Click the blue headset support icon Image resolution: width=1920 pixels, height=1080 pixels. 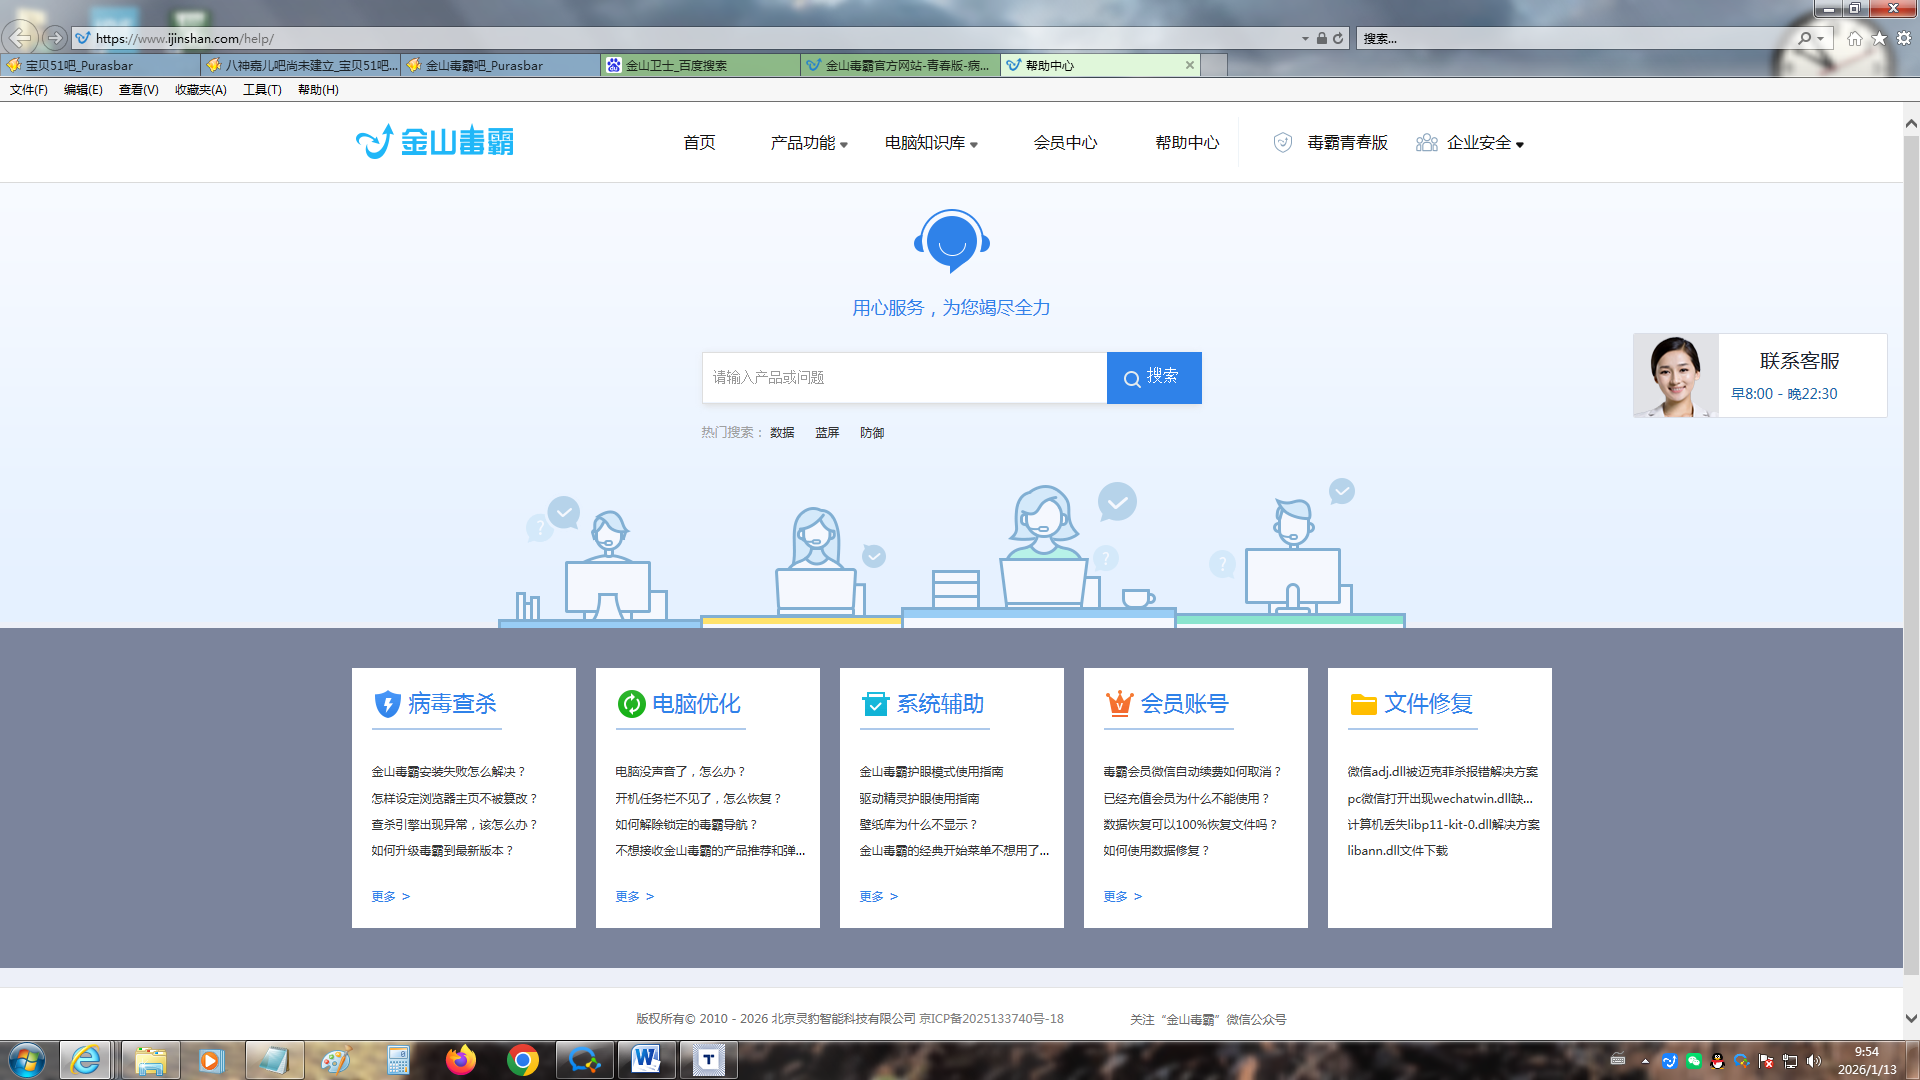(x=951, y=240)
